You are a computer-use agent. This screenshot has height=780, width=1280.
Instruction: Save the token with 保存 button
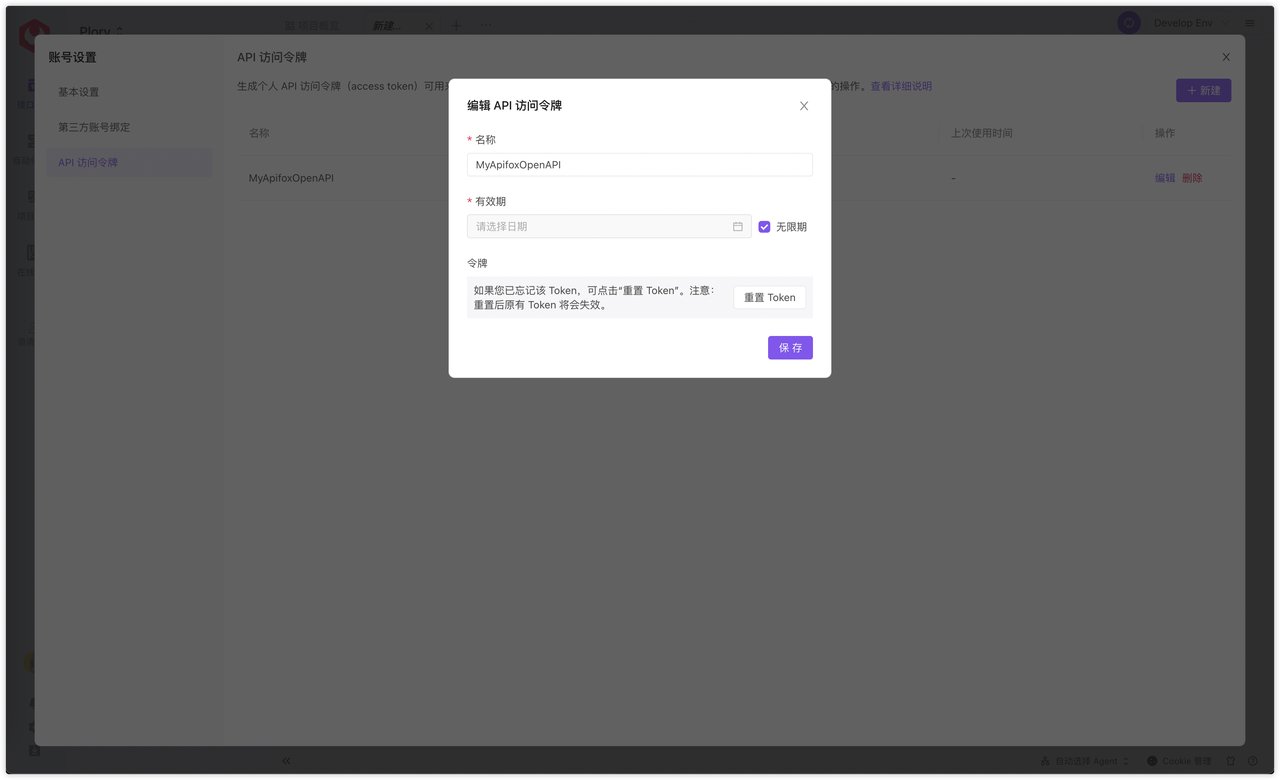[790, 347]
